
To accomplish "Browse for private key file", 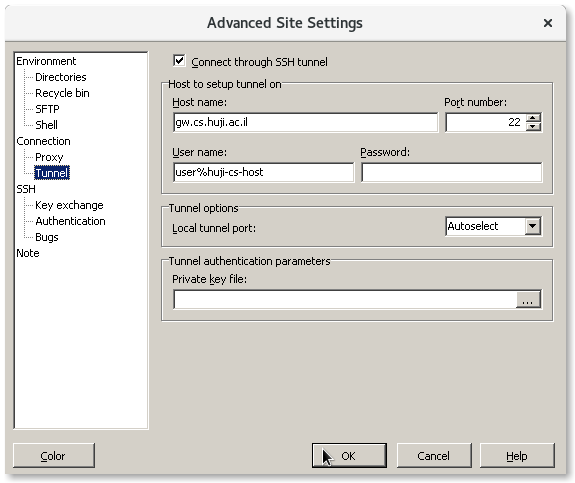I will point(528,300).
